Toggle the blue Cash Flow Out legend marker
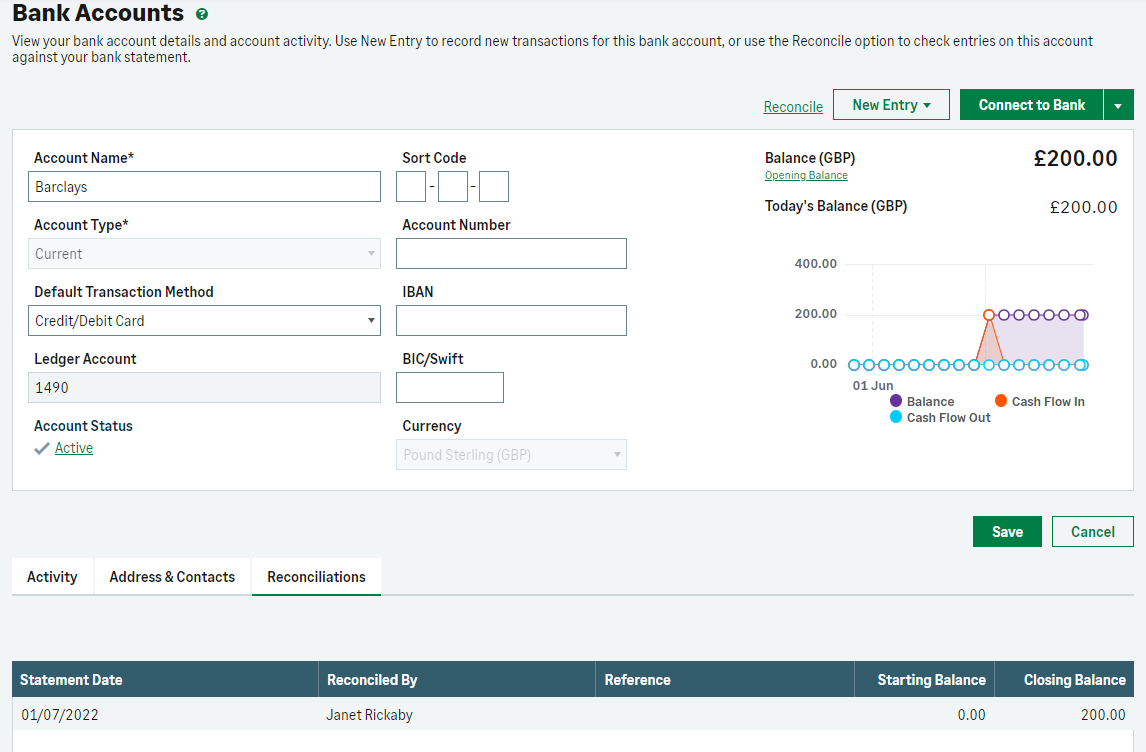This screenshot has height=752, width=1146. (896, 417)
